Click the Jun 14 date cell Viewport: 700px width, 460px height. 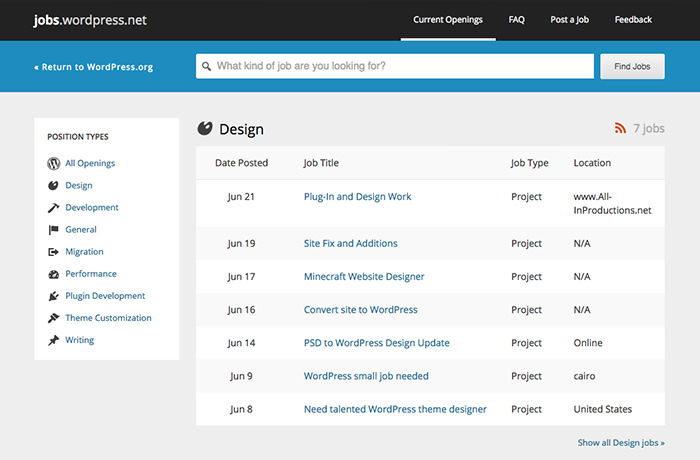point(241,343)
